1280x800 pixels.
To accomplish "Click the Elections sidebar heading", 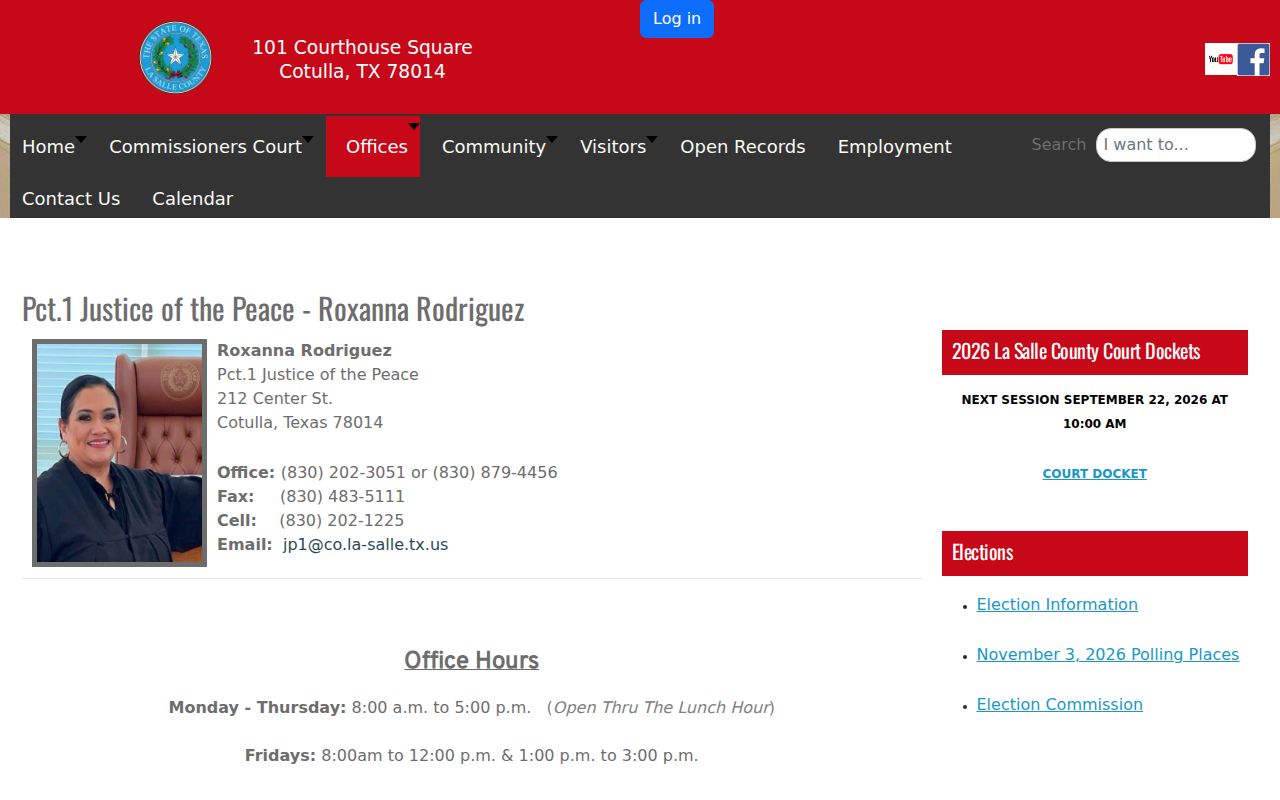I will (x=1095, y=553).
